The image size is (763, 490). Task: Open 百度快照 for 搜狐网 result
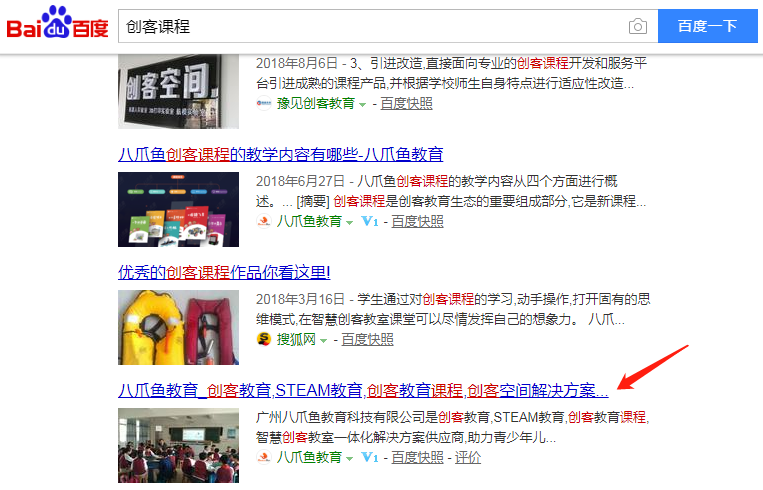[x=367, y=339]
